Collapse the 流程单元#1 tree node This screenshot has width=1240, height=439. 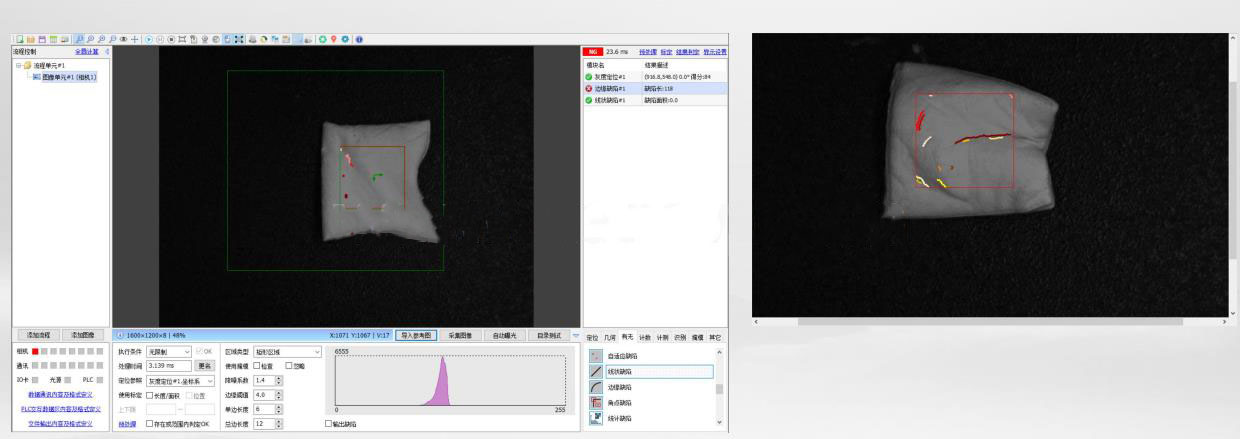(x=18, y=65)
